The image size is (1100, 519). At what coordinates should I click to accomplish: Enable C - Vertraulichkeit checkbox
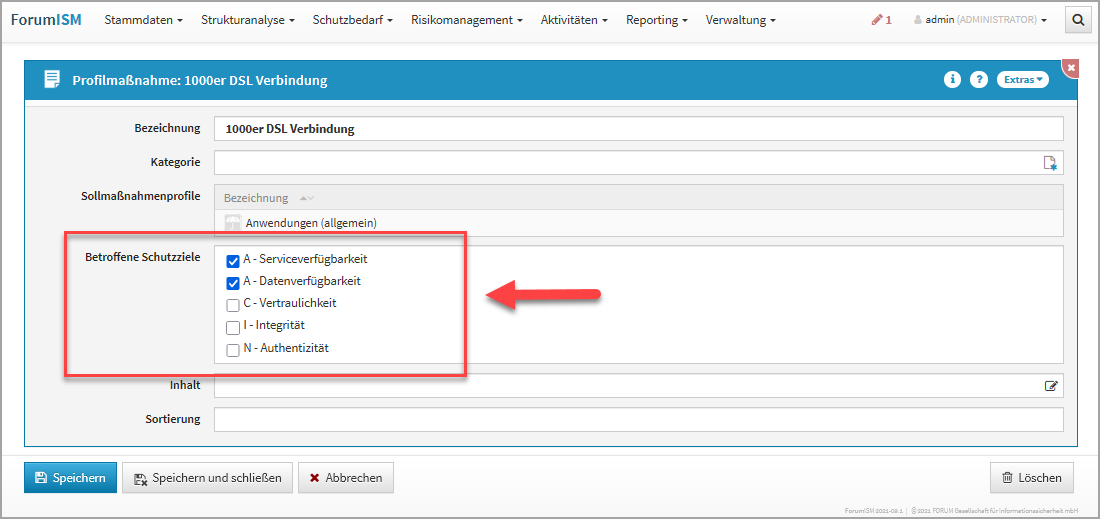[233, 306]
